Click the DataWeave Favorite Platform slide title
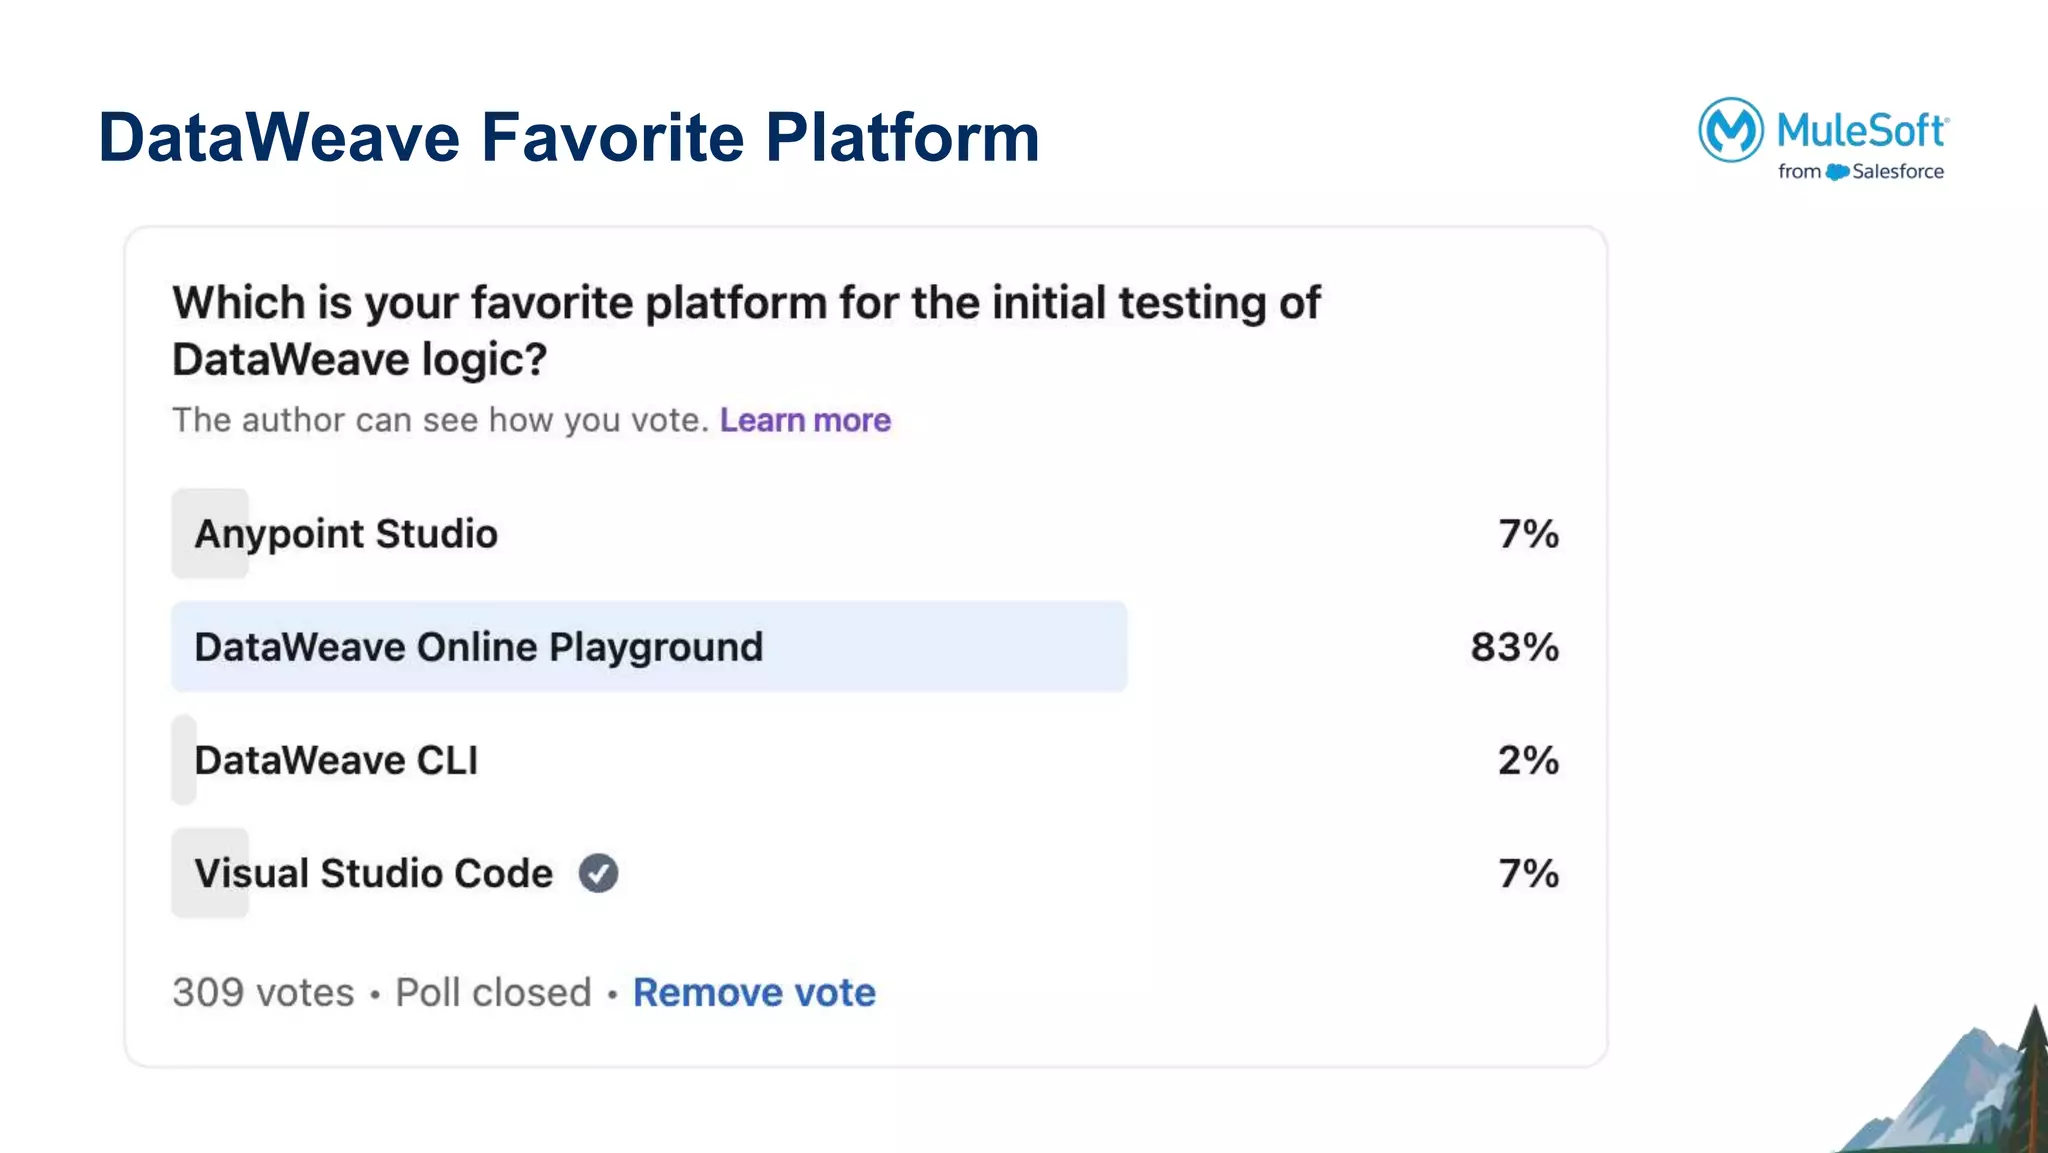The image size is (2048, 1153). point(569,137)
